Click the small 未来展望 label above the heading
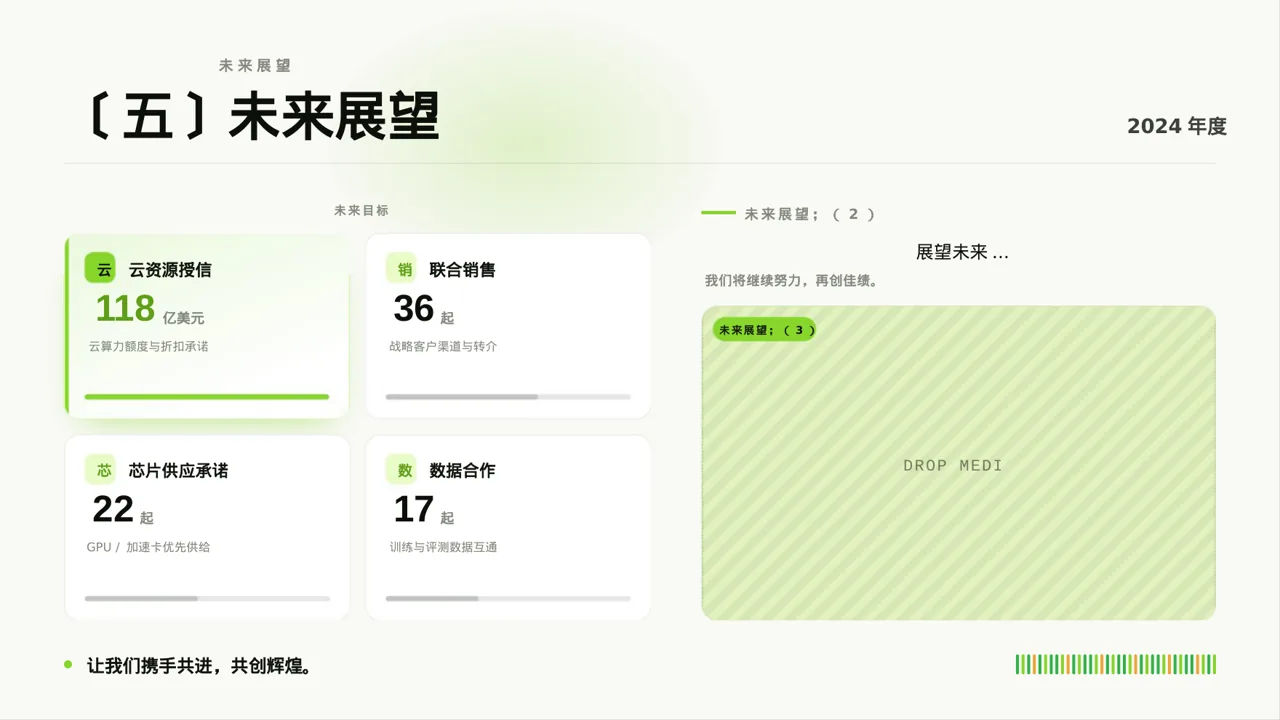This screenshot has height=720, width=1280. tap(255, 66)
